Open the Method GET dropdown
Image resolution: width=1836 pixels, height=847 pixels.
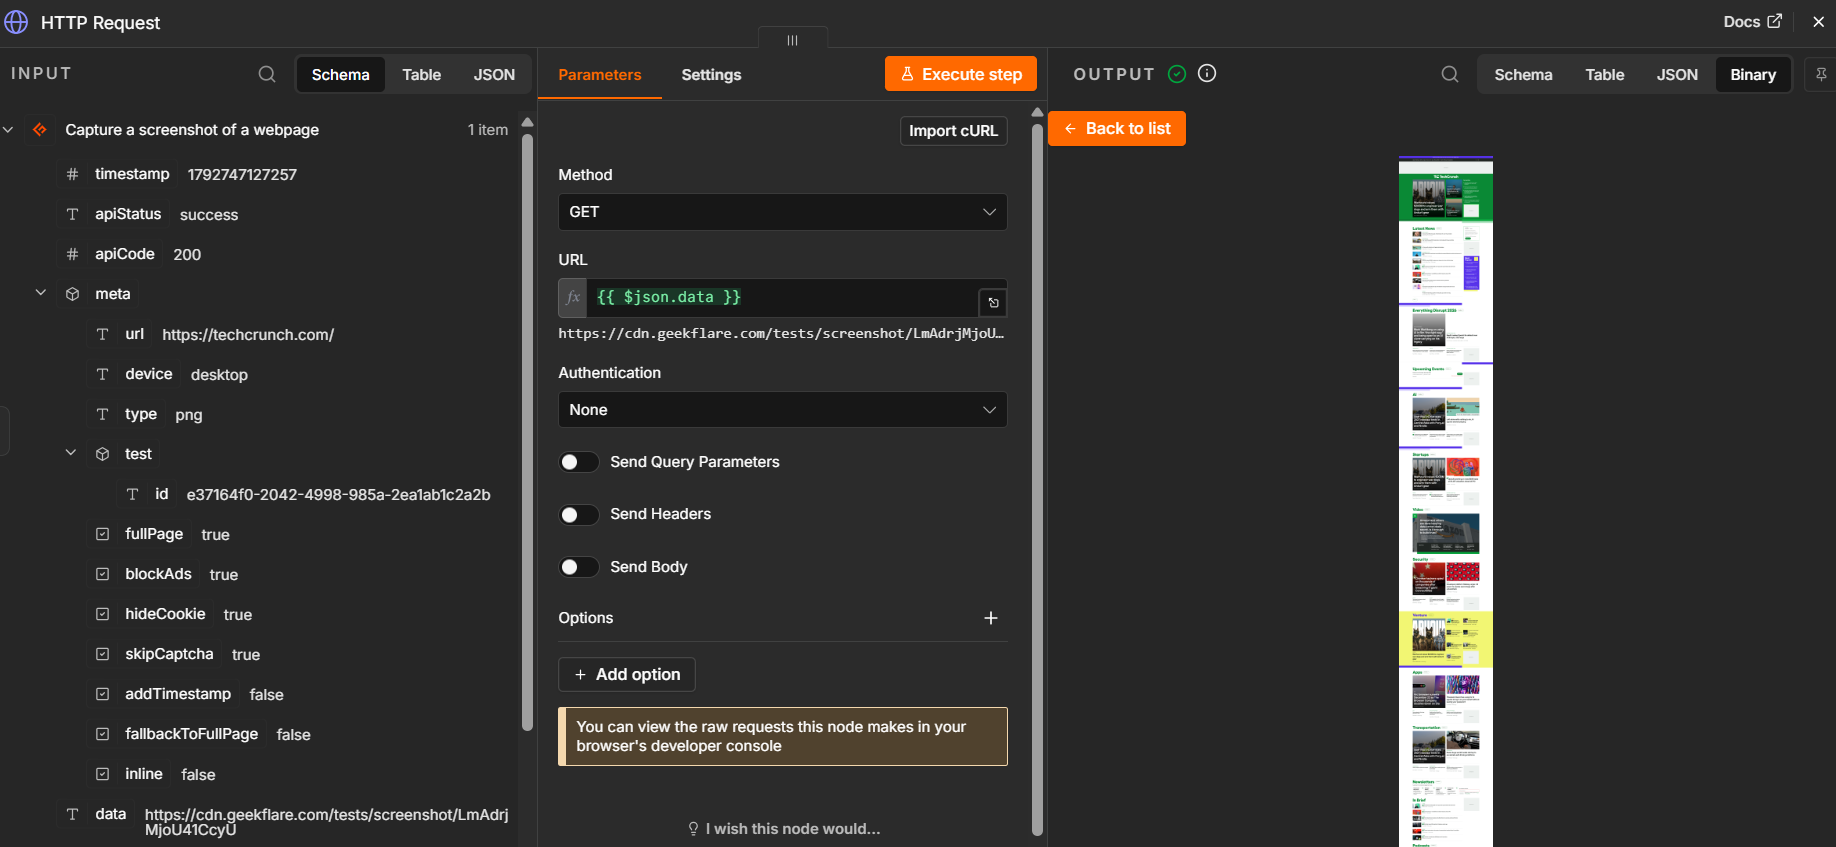pos(782,212)
